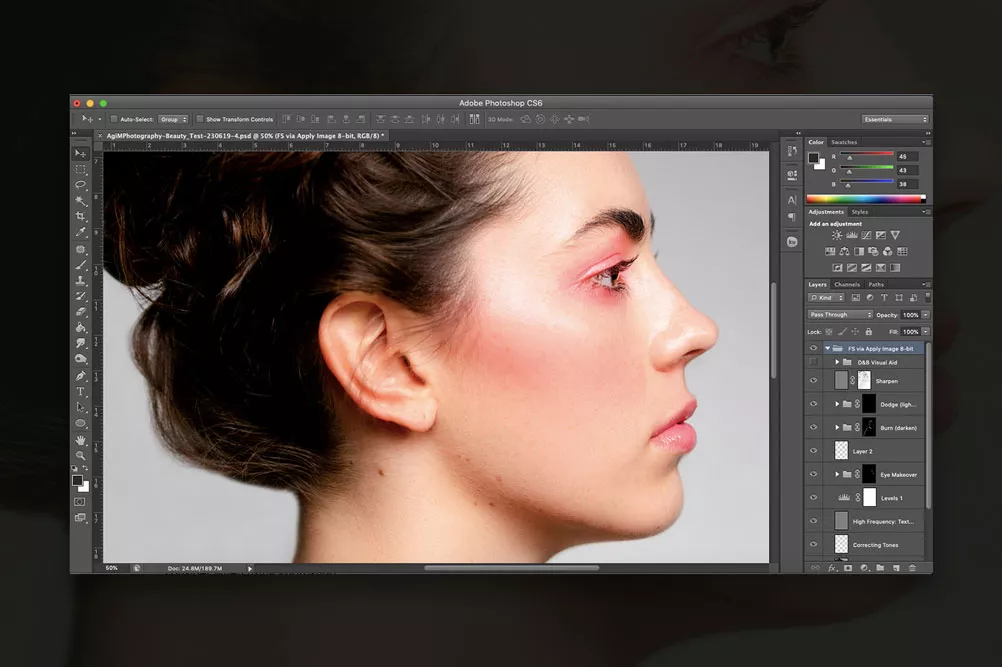Select the Eyedropper tool
Viewport: 1002px width, 667px height.
click(x=81, y=233)
